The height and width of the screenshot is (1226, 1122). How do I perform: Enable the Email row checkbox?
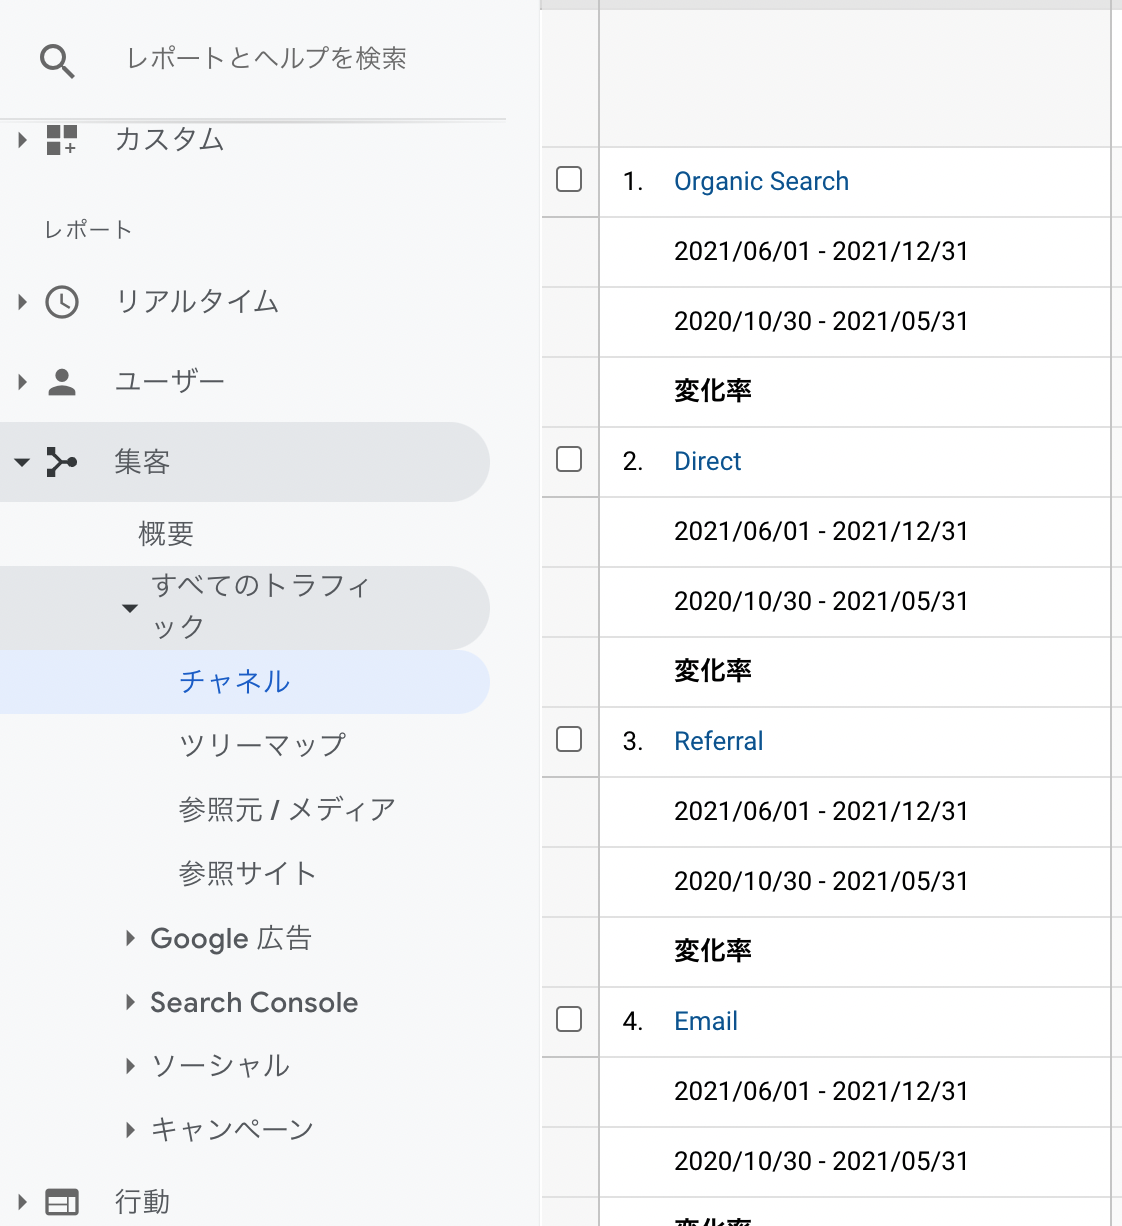point(569,1019)
